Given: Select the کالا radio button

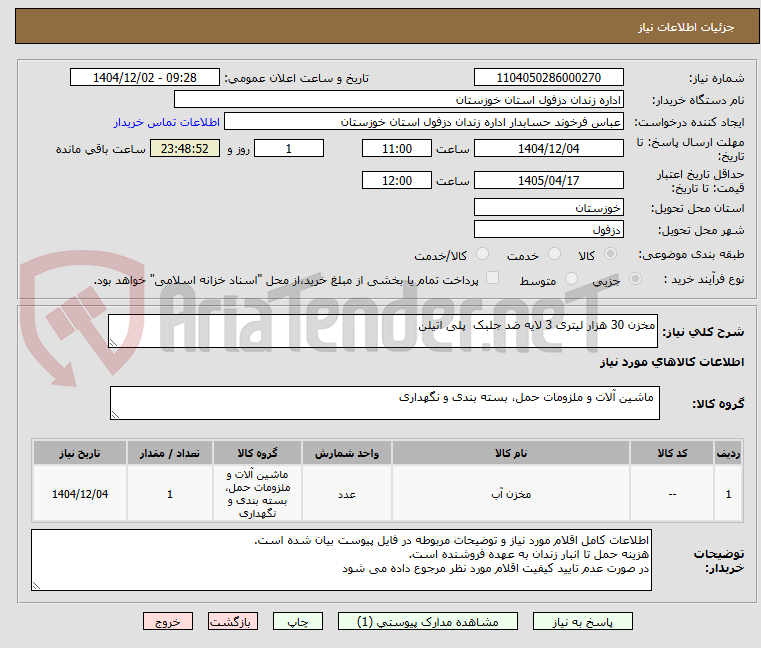Looking at the screenshot, I should point(610,254).
